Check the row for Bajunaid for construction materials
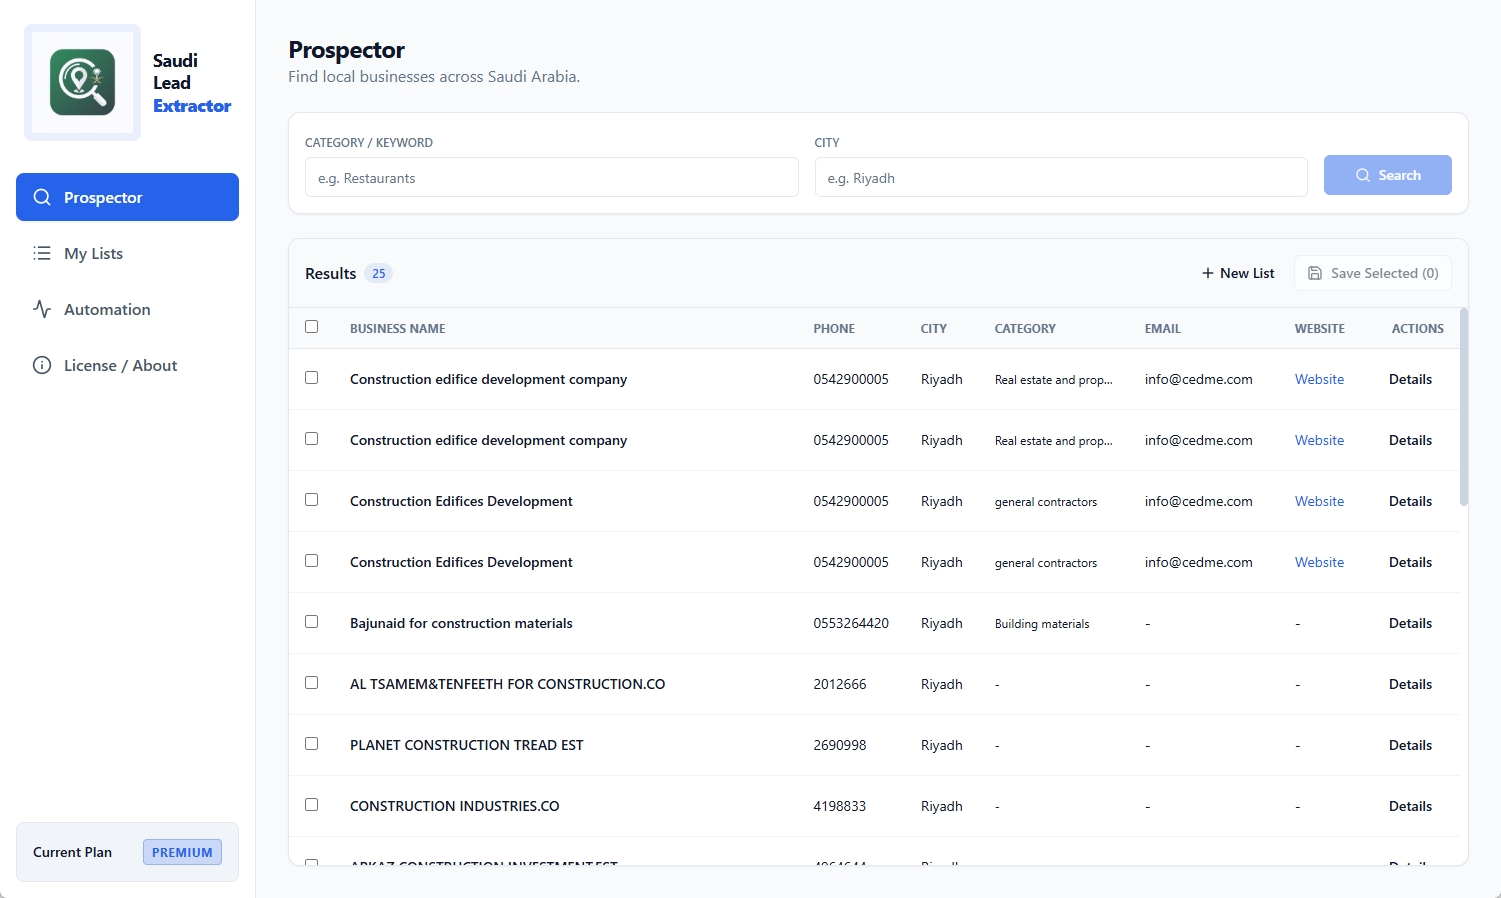Image resolution: width=1501 pixels, height=898 pixels. click(311, 621)
